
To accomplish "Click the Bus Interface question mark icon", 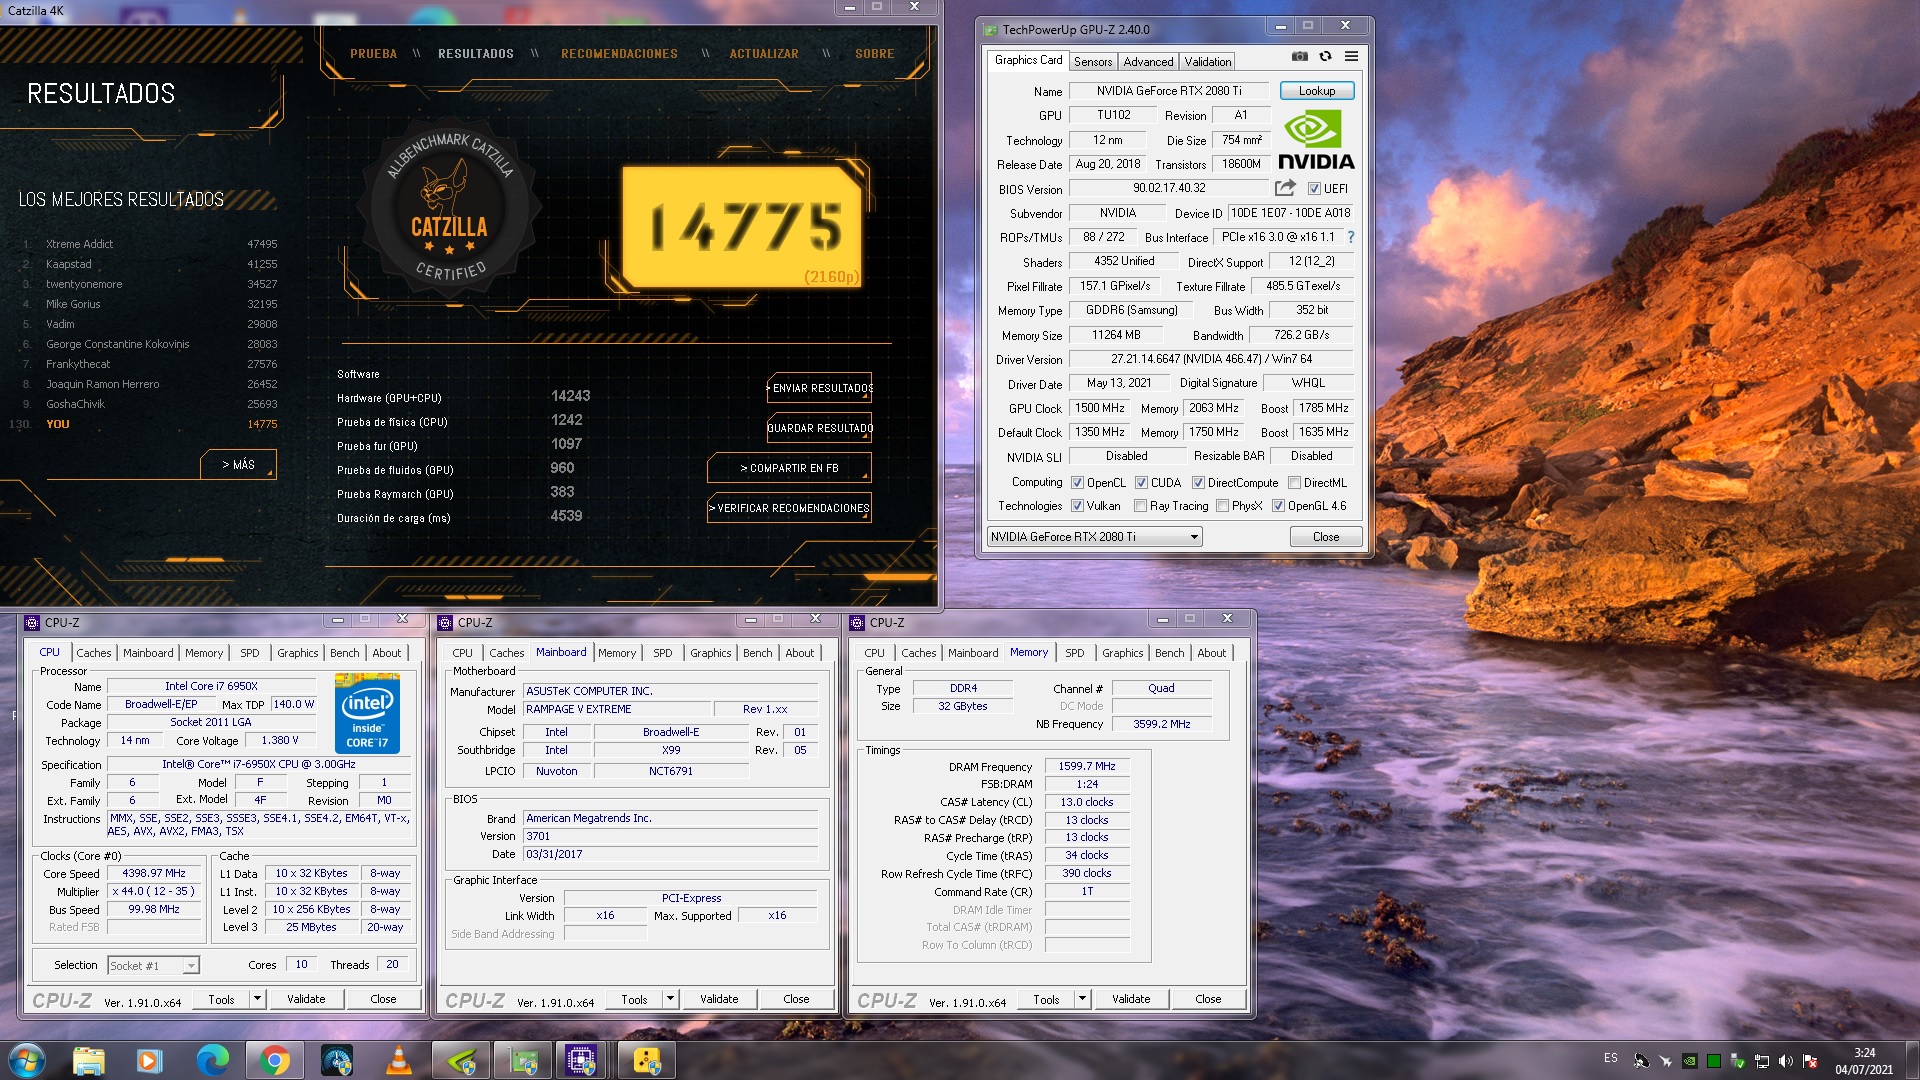I will point(1351,237).
